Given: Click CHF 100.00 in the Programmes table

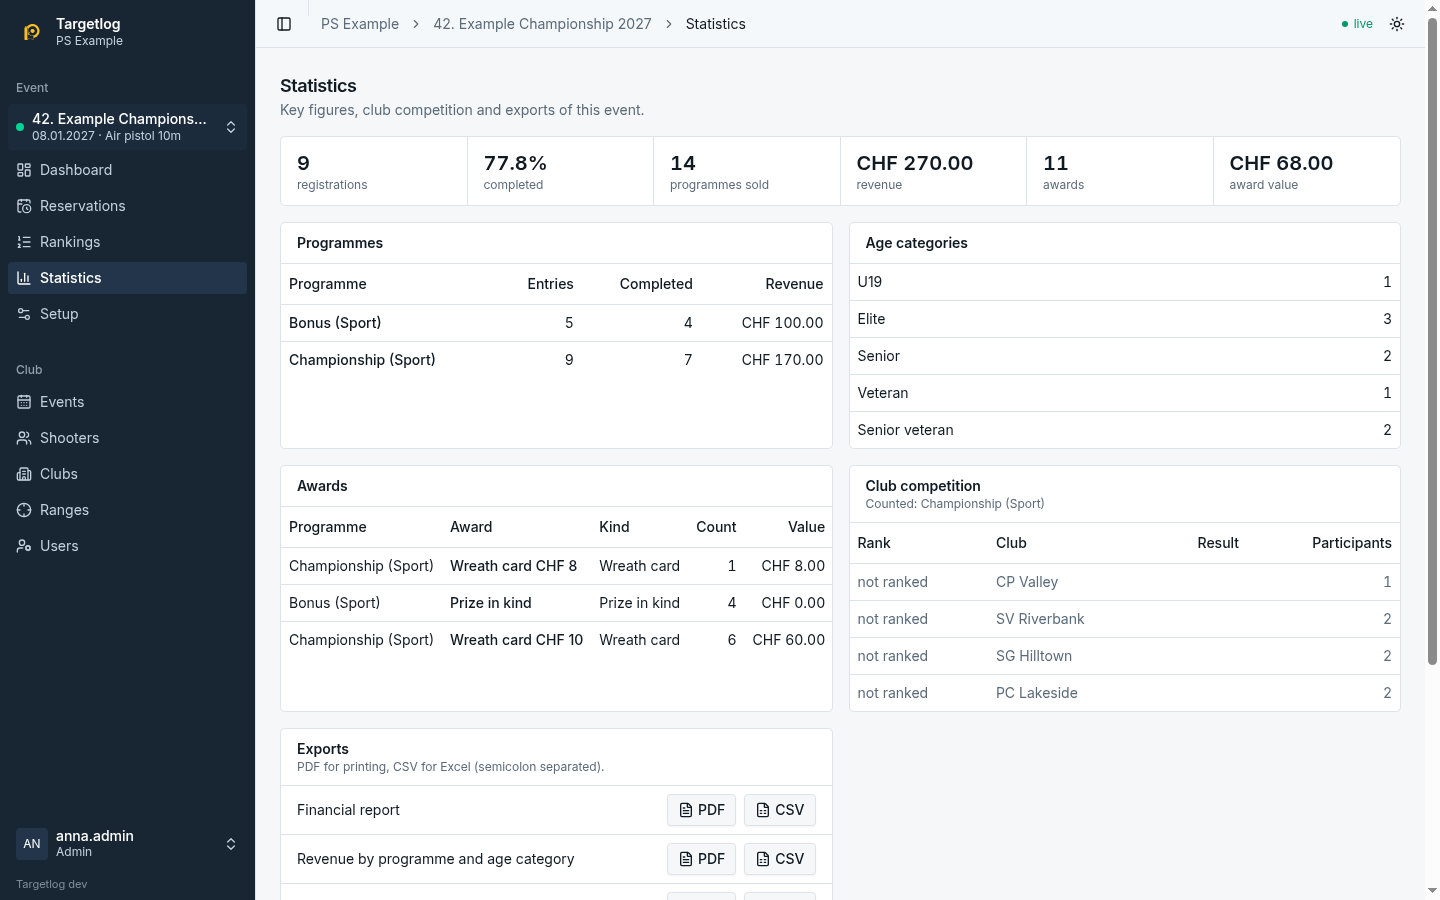Looking at the screenshot, I should click(782, 323).
